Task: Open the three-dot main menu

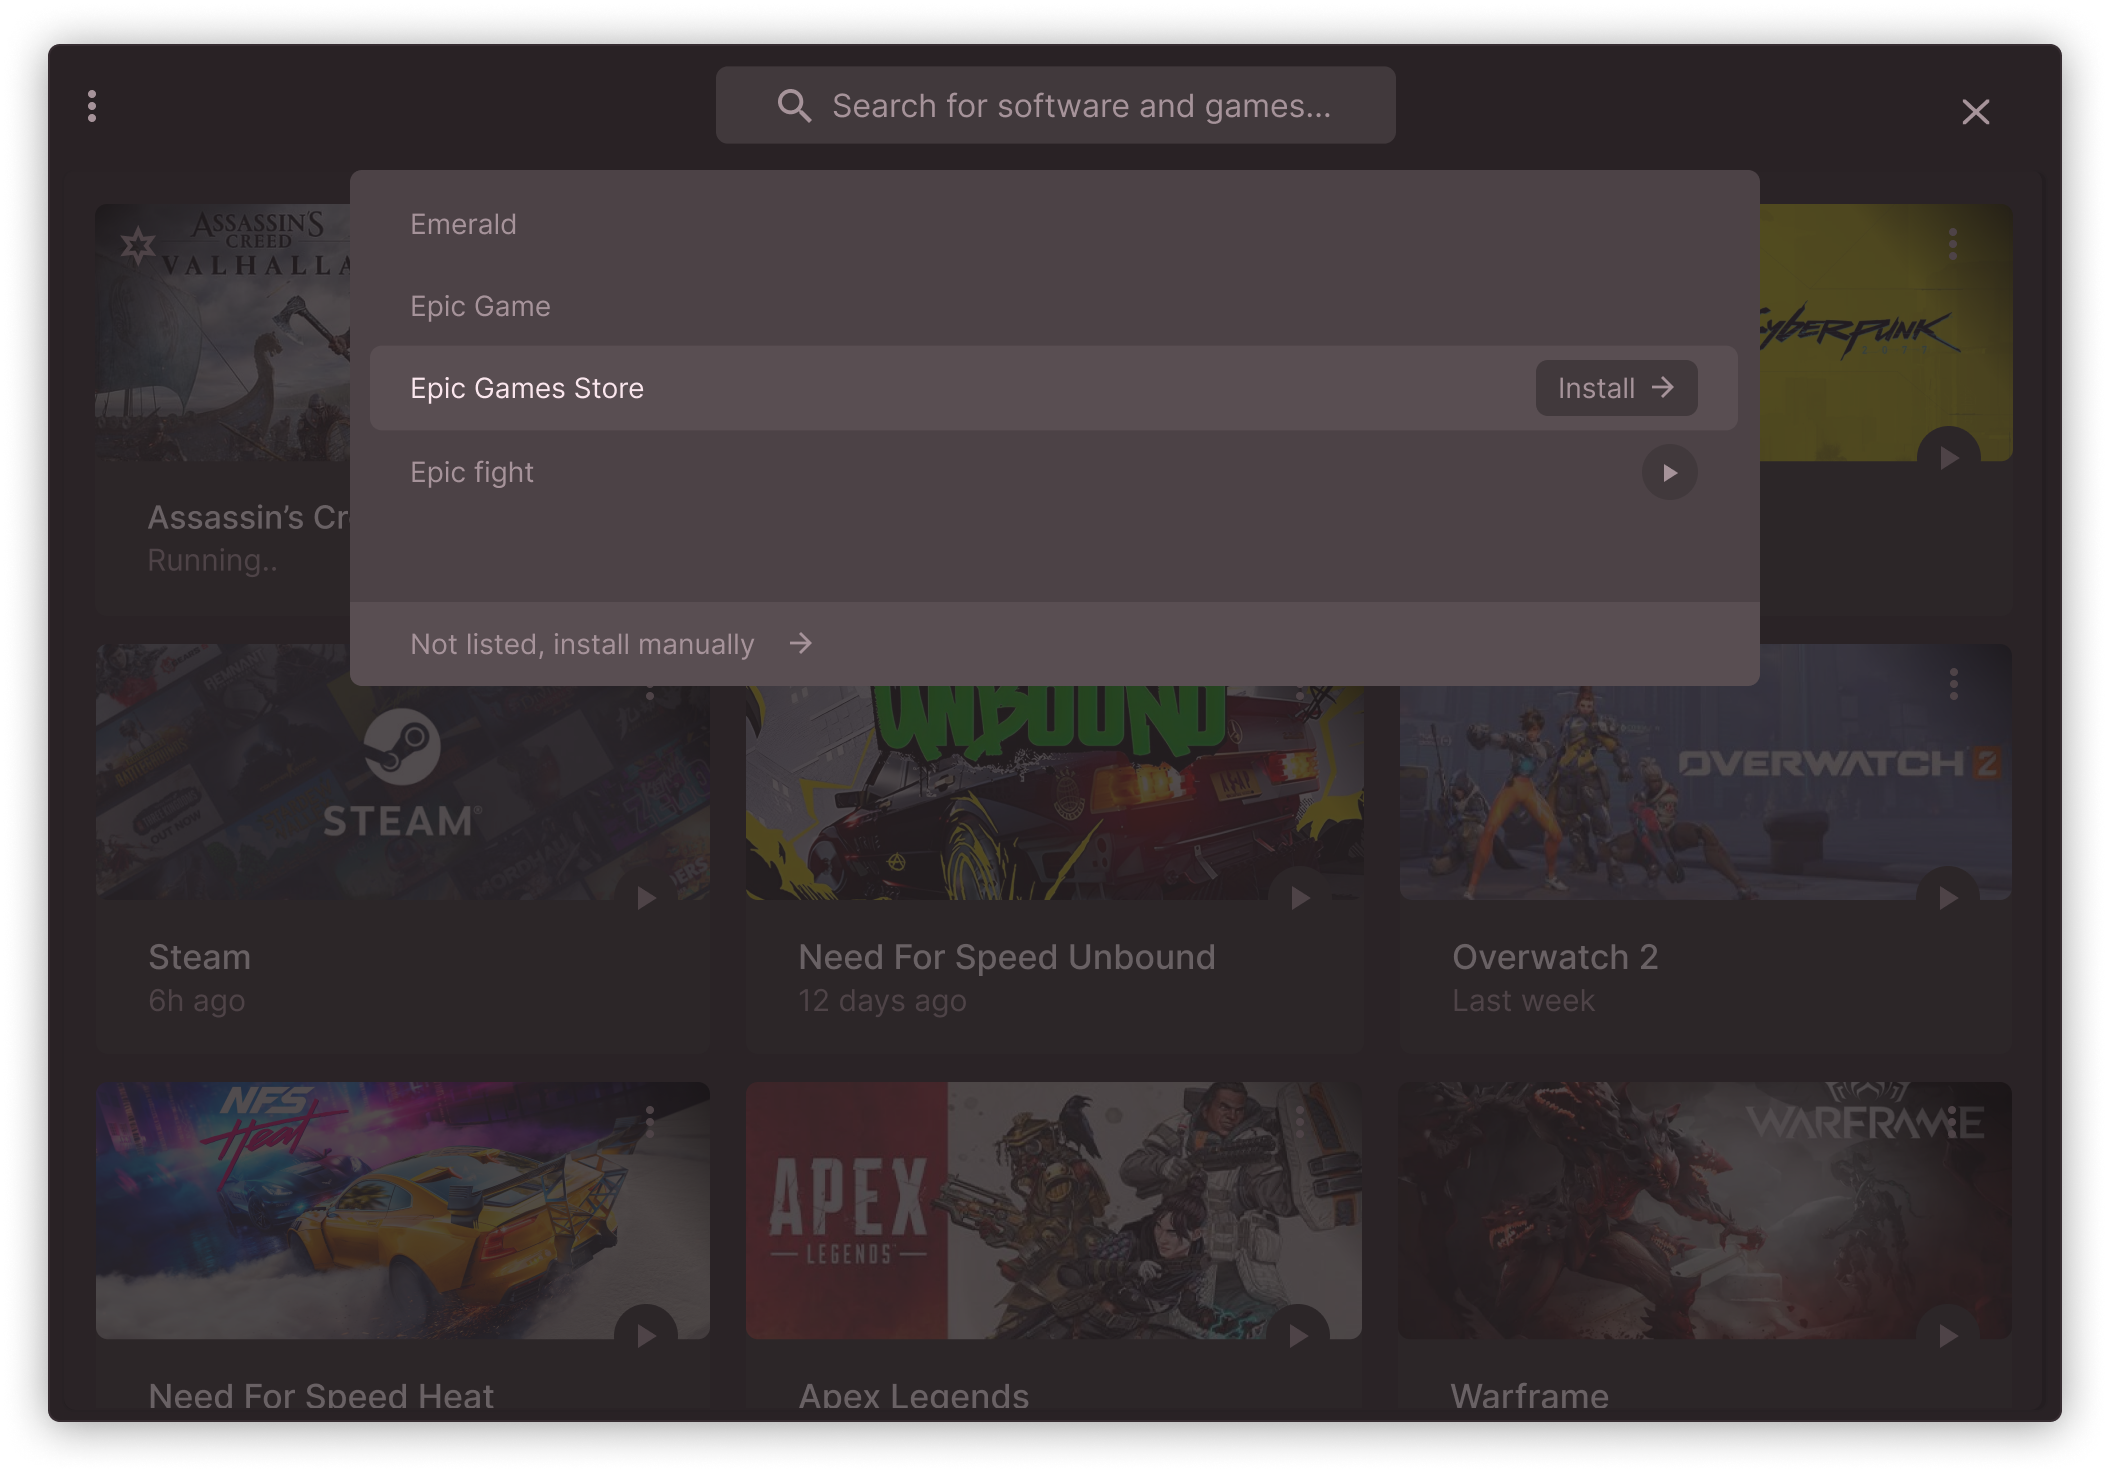Action: [x=92, y=106]
